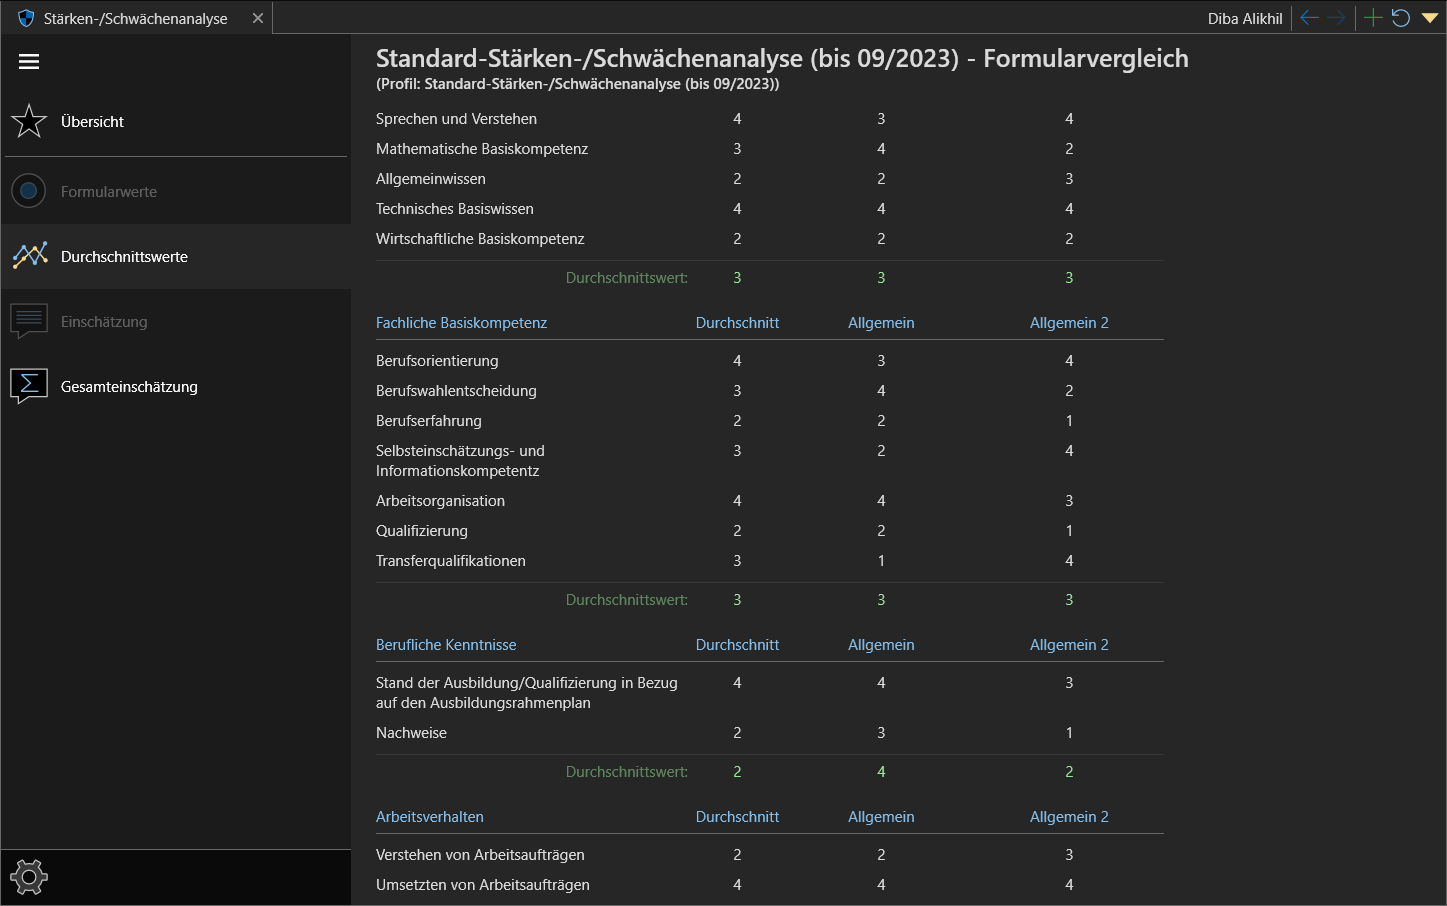The height and width of the screenshot is (906, 1447).
Task: Click the Berufliche Kenntnisse heading link
Action: 446,645
